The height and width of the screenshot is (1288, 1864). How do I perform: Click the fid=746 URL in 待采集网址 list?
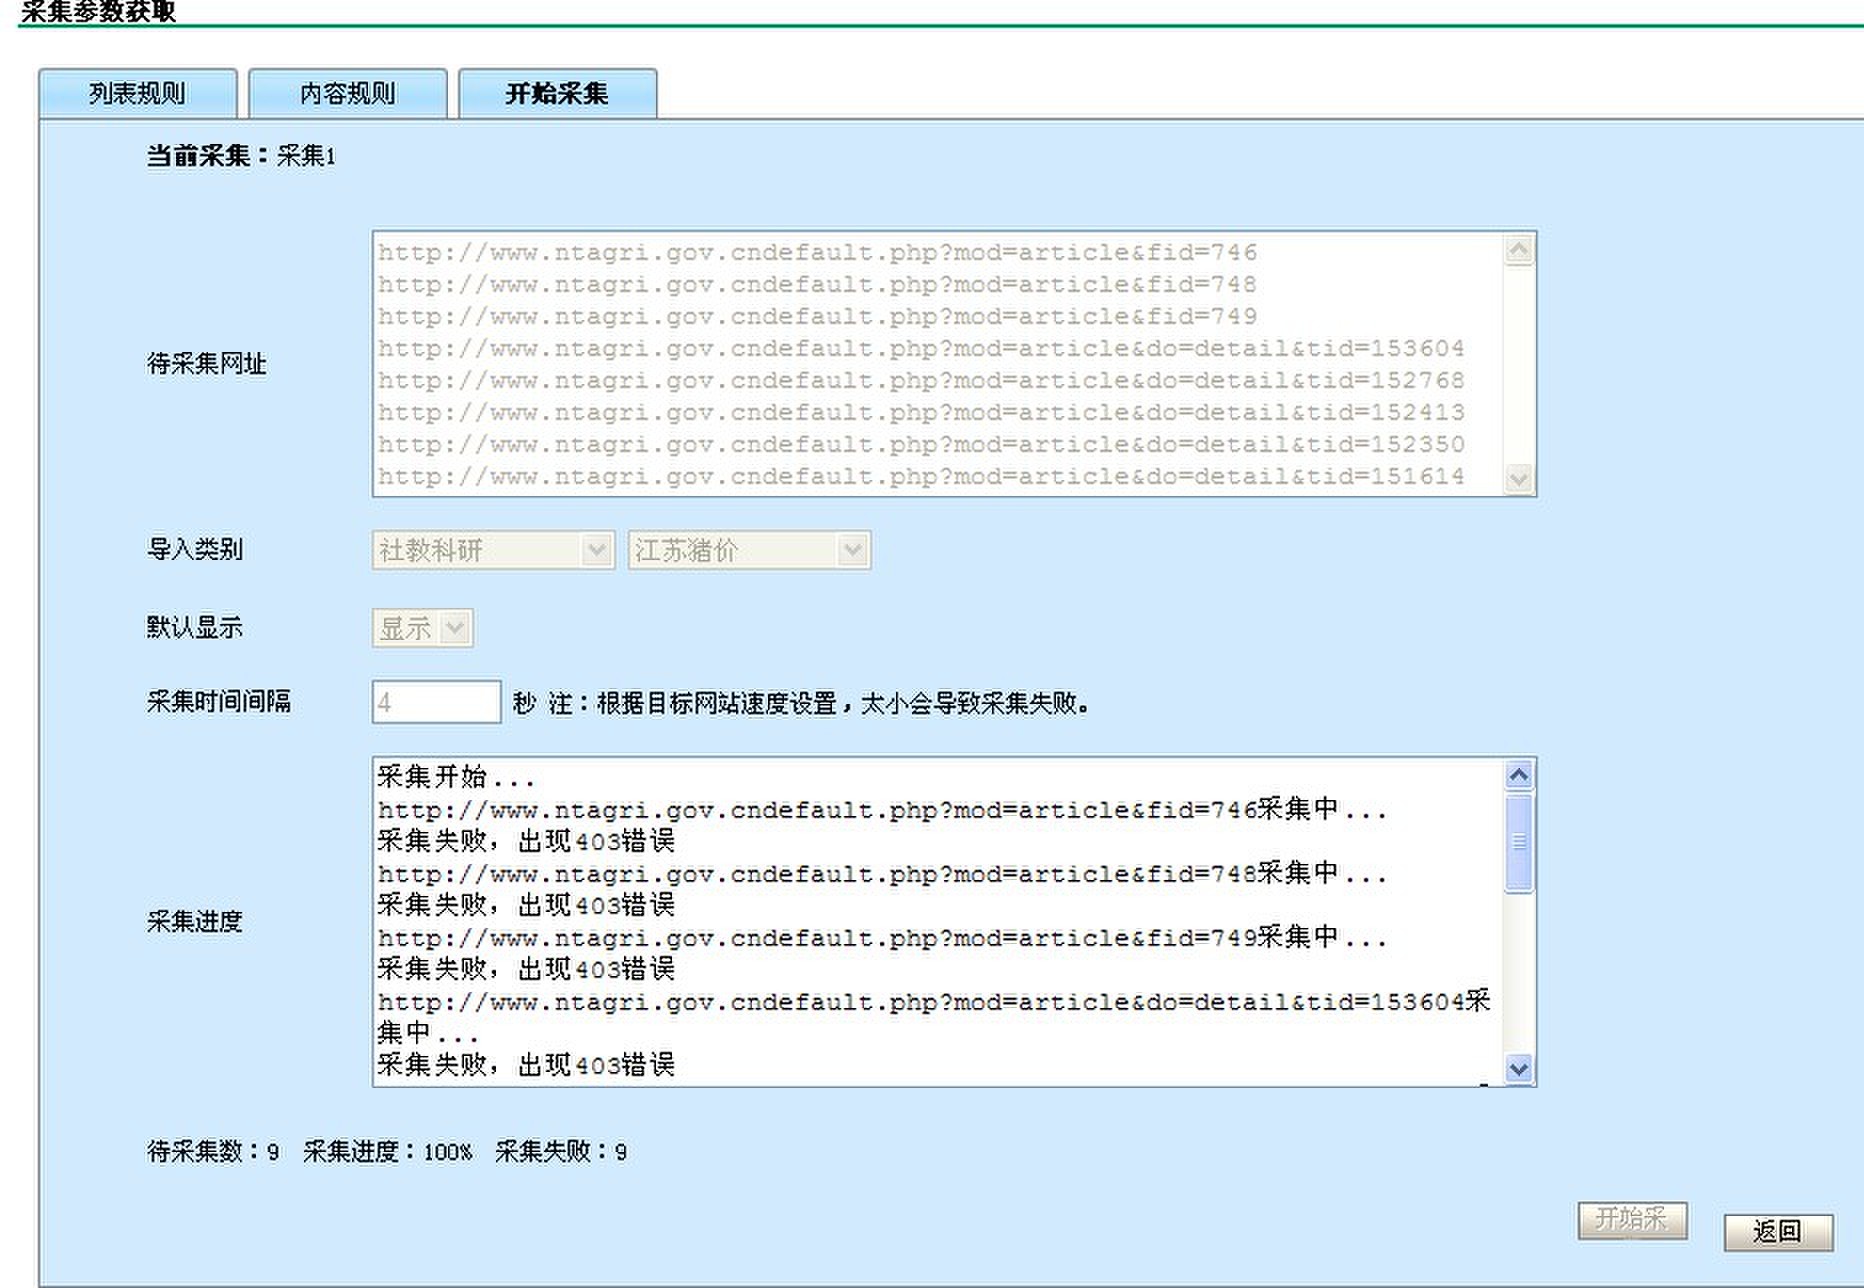(x=817, y=253)
